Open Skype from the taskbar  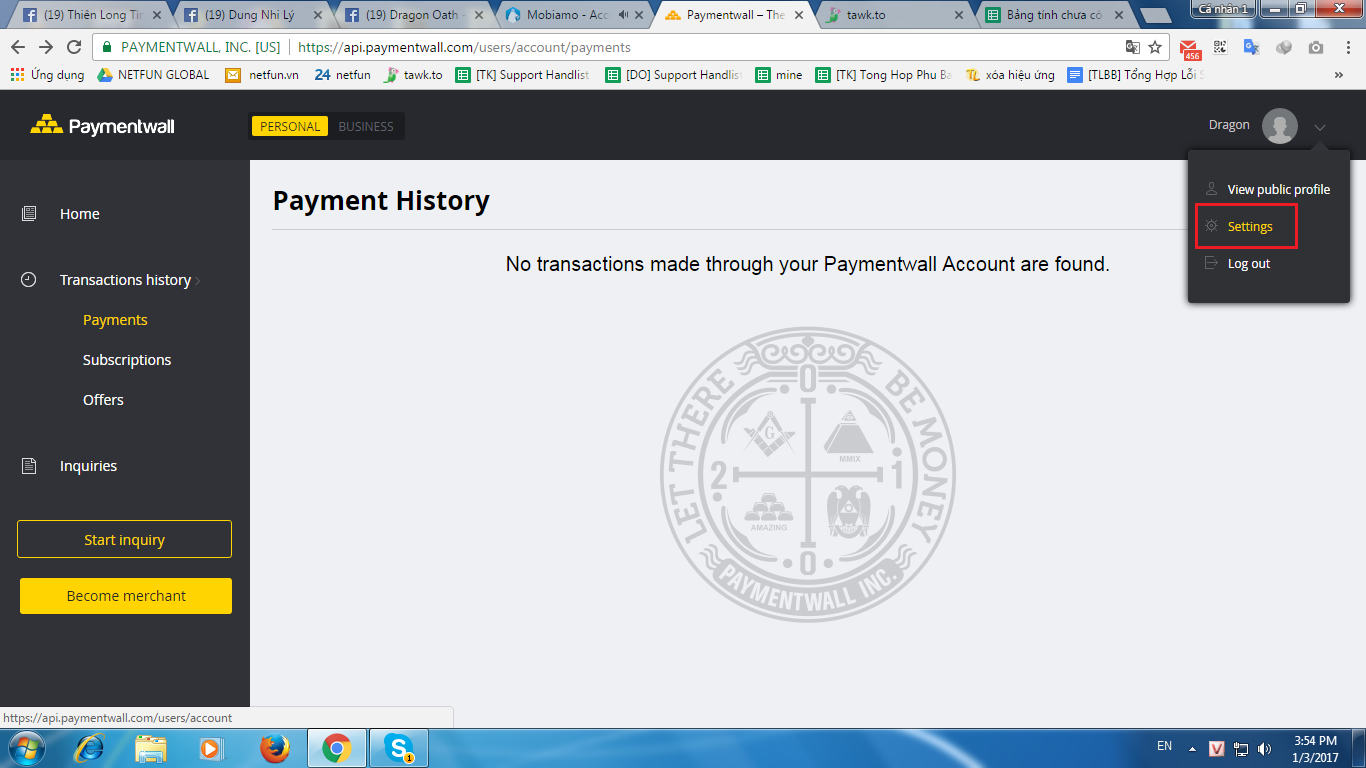coord(399,748)
